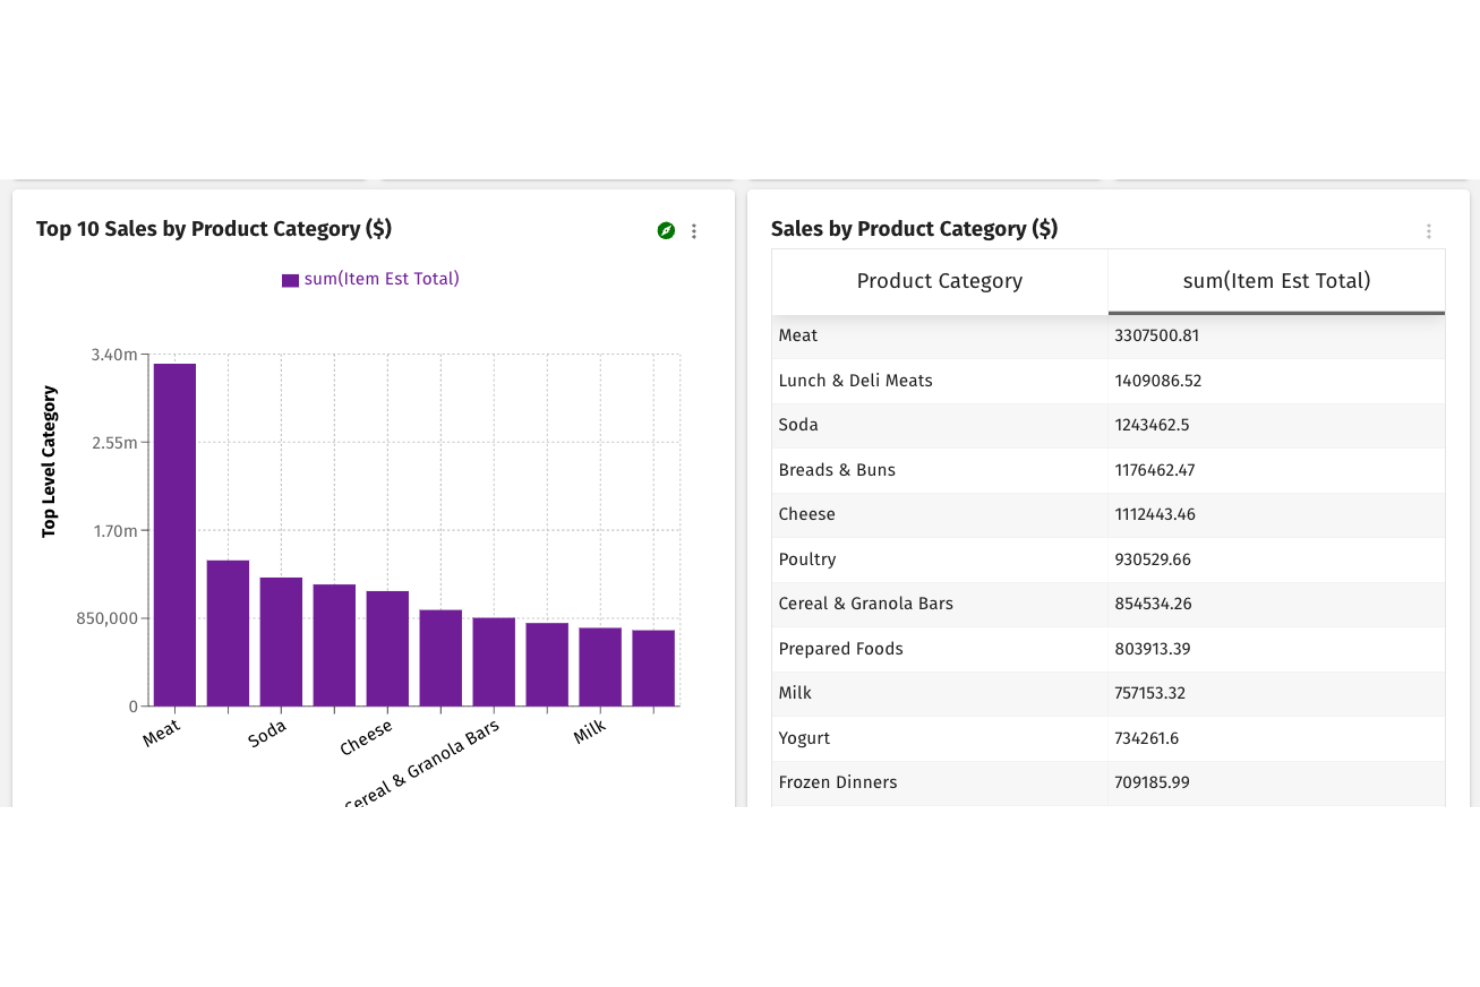Click the value 1112443.46
The height and width of the screenshot is (987, 1480).
click(1155, 515)
